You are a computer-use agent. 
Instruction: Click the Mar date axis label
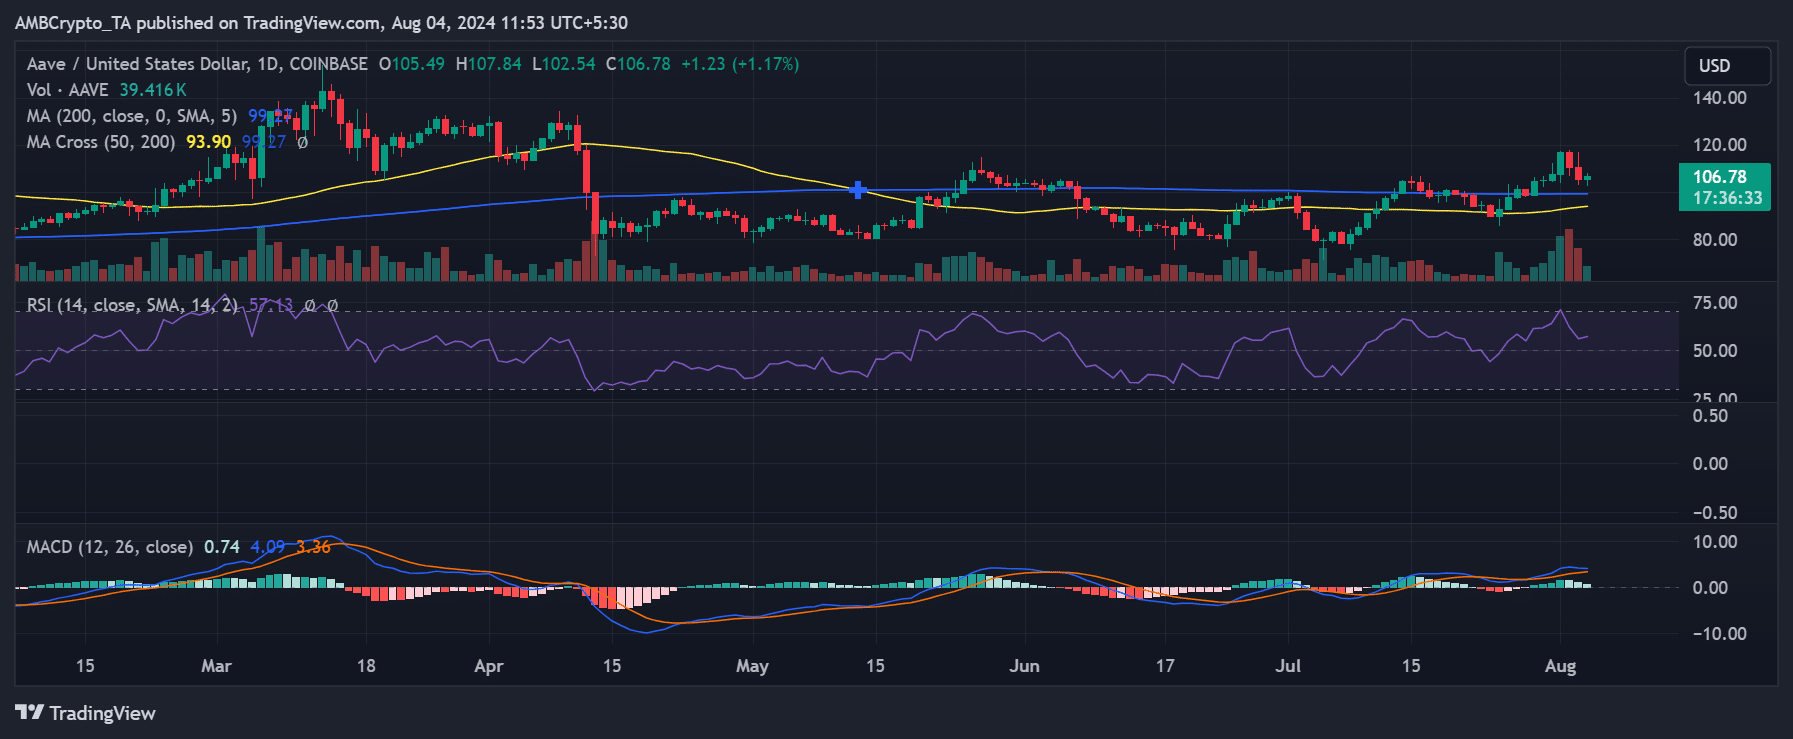click(x=216, y=666)
